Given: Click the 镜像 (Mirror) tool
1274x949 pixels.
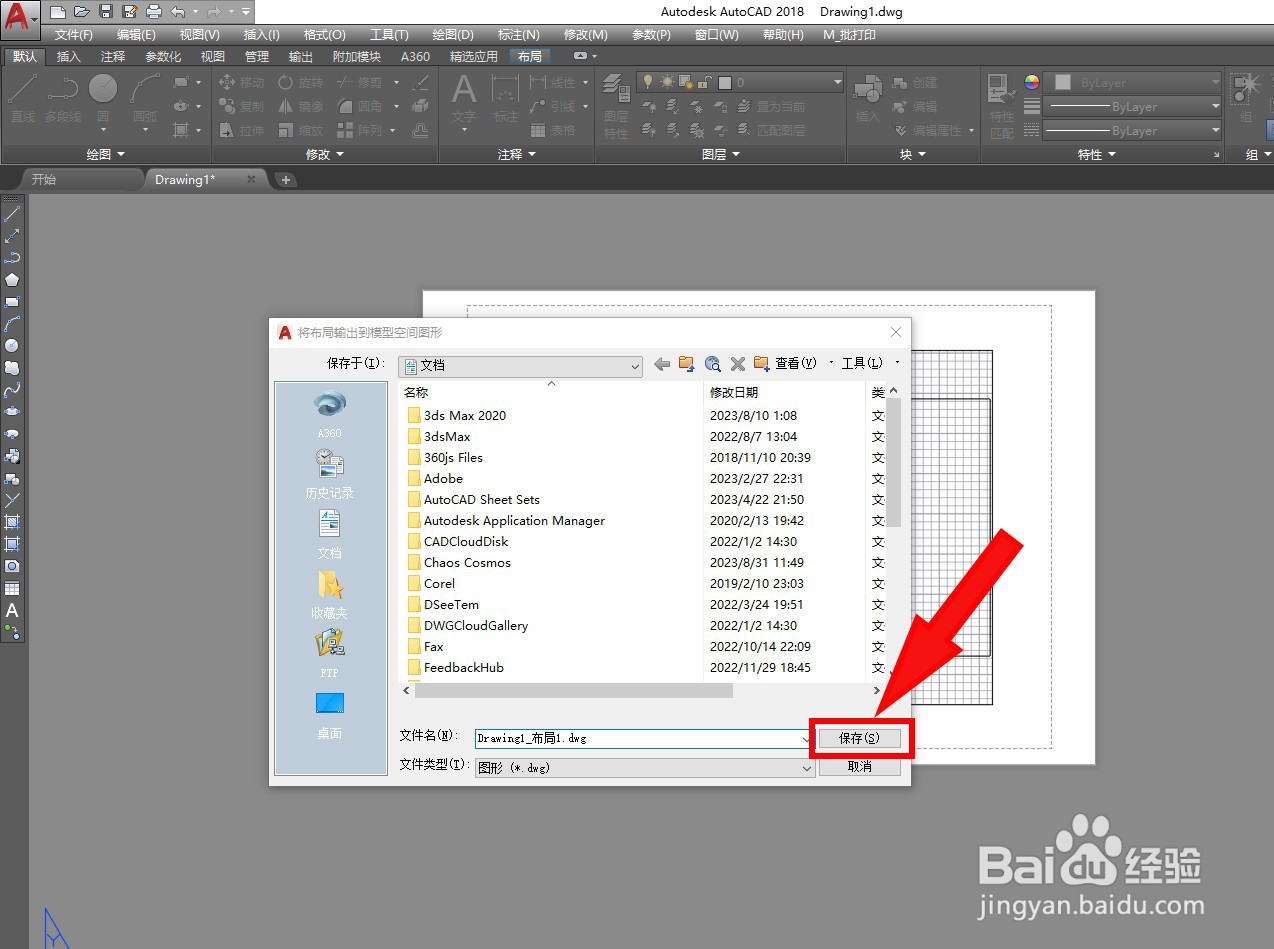Looking at the screenshot, I should coord(300,107).
